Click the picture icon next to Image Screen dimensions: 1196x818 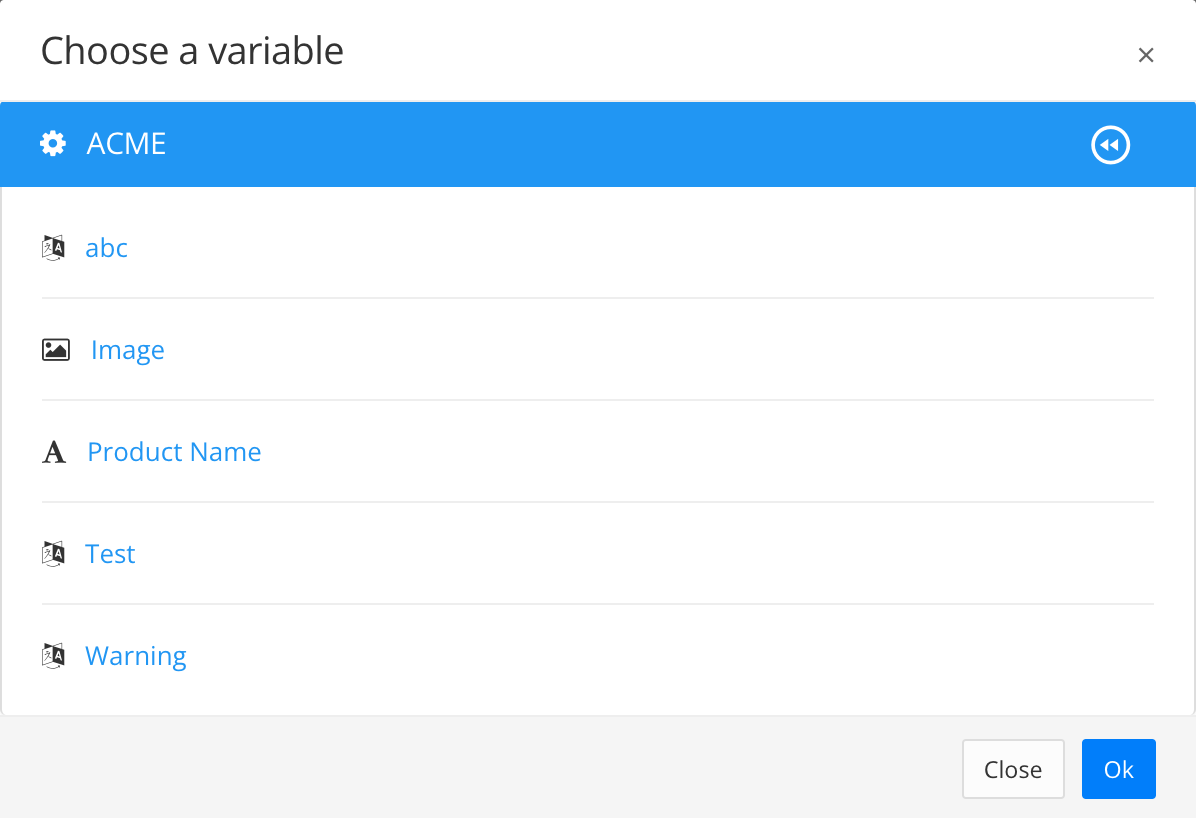click(56, 348)
